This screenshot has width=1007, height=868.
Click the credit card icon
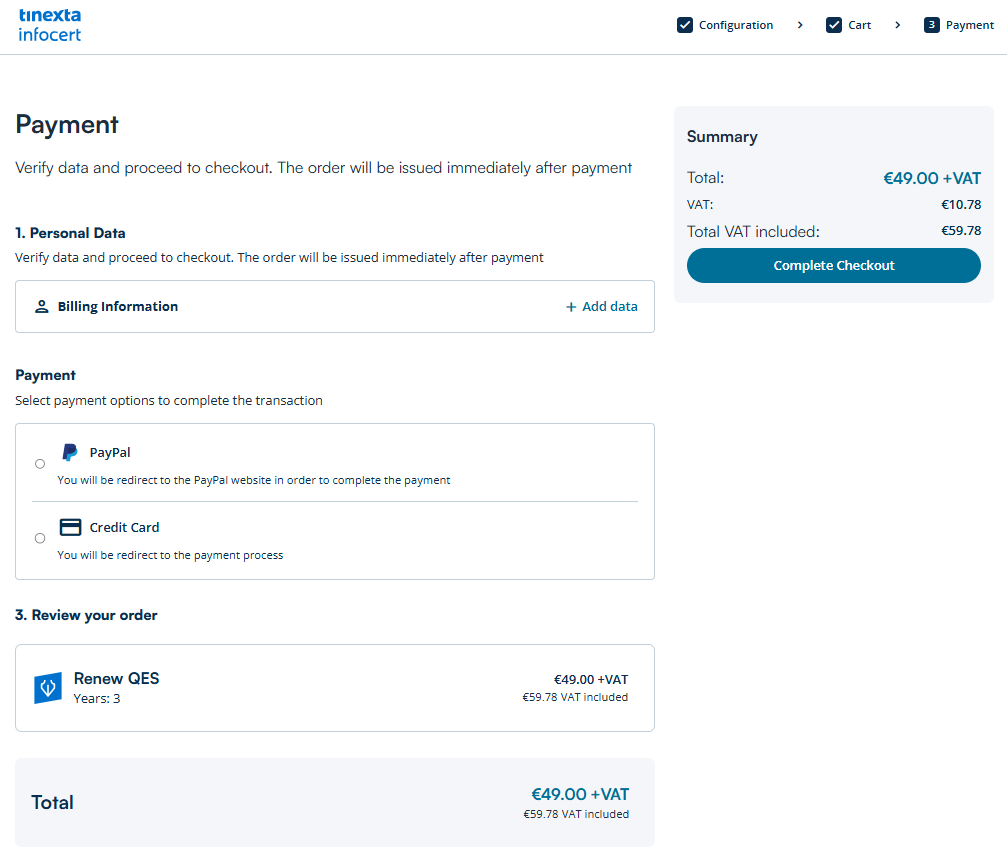70,527
